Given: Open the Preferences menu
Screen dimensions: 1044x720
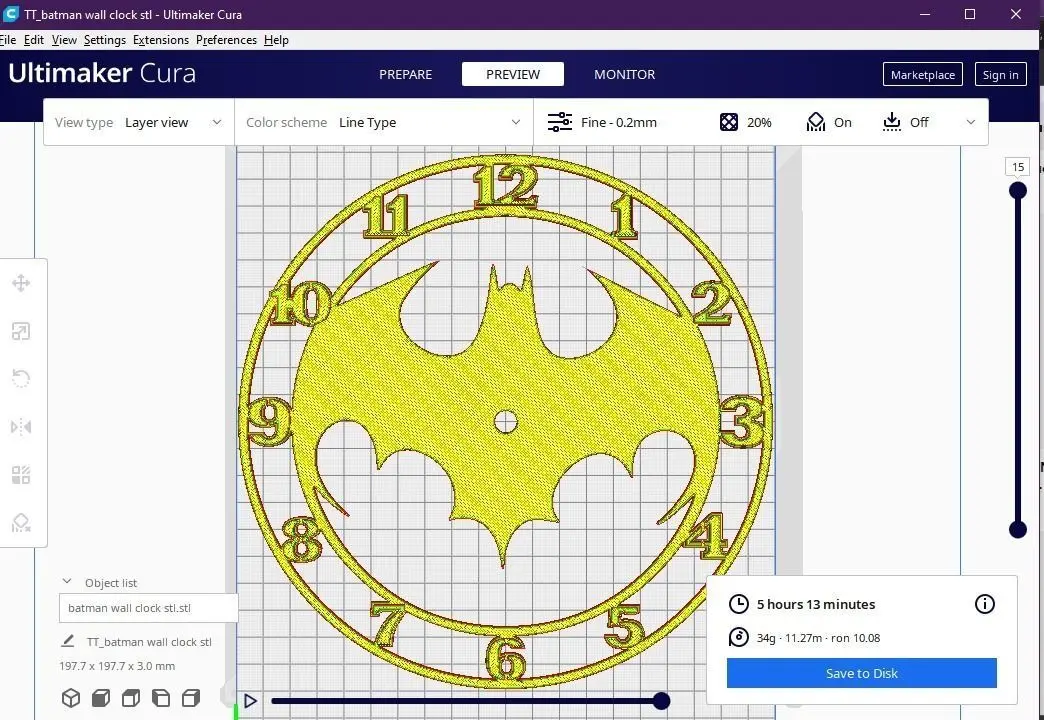Looking at the screenshot, I should coord(226,40).
